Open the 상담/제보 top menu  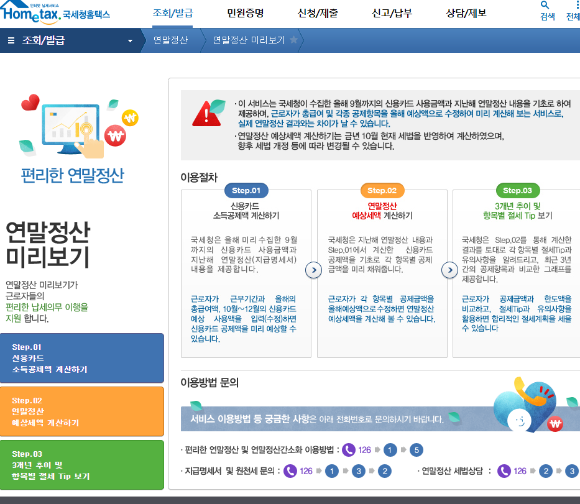pos(466,13)
